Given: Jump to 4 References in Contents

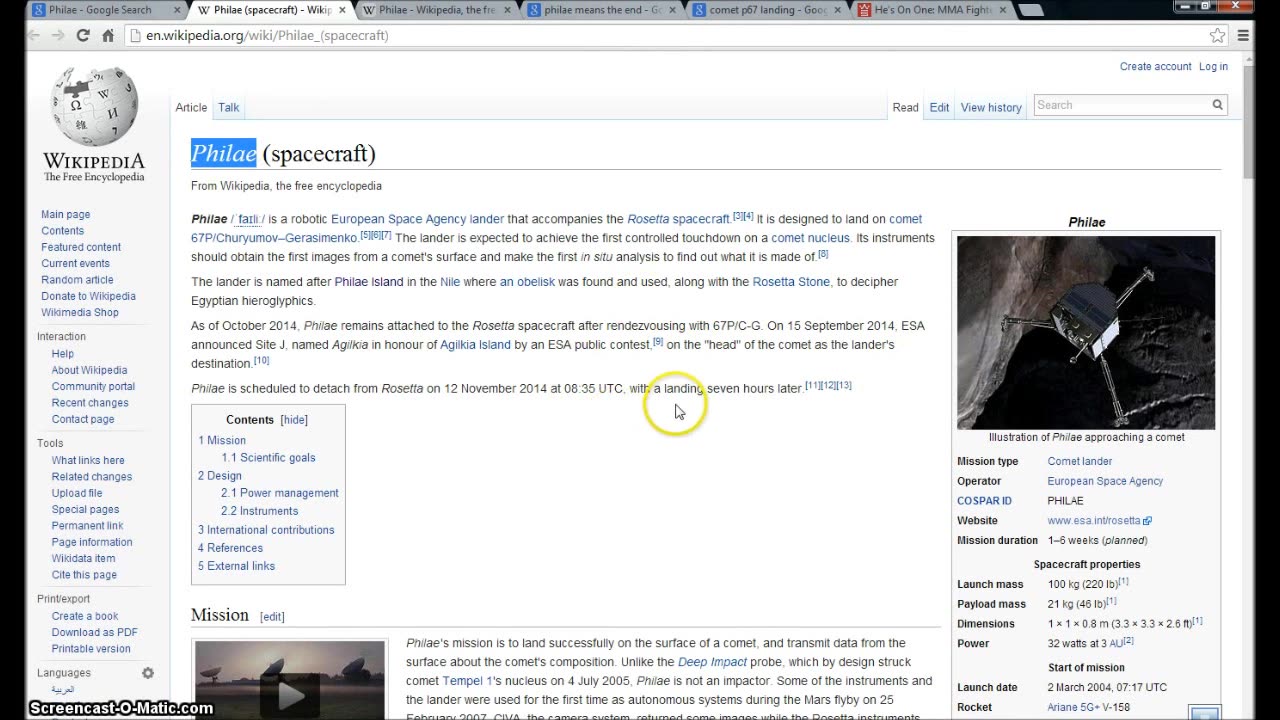Looking at the screenshot, I should pos(230,548).
